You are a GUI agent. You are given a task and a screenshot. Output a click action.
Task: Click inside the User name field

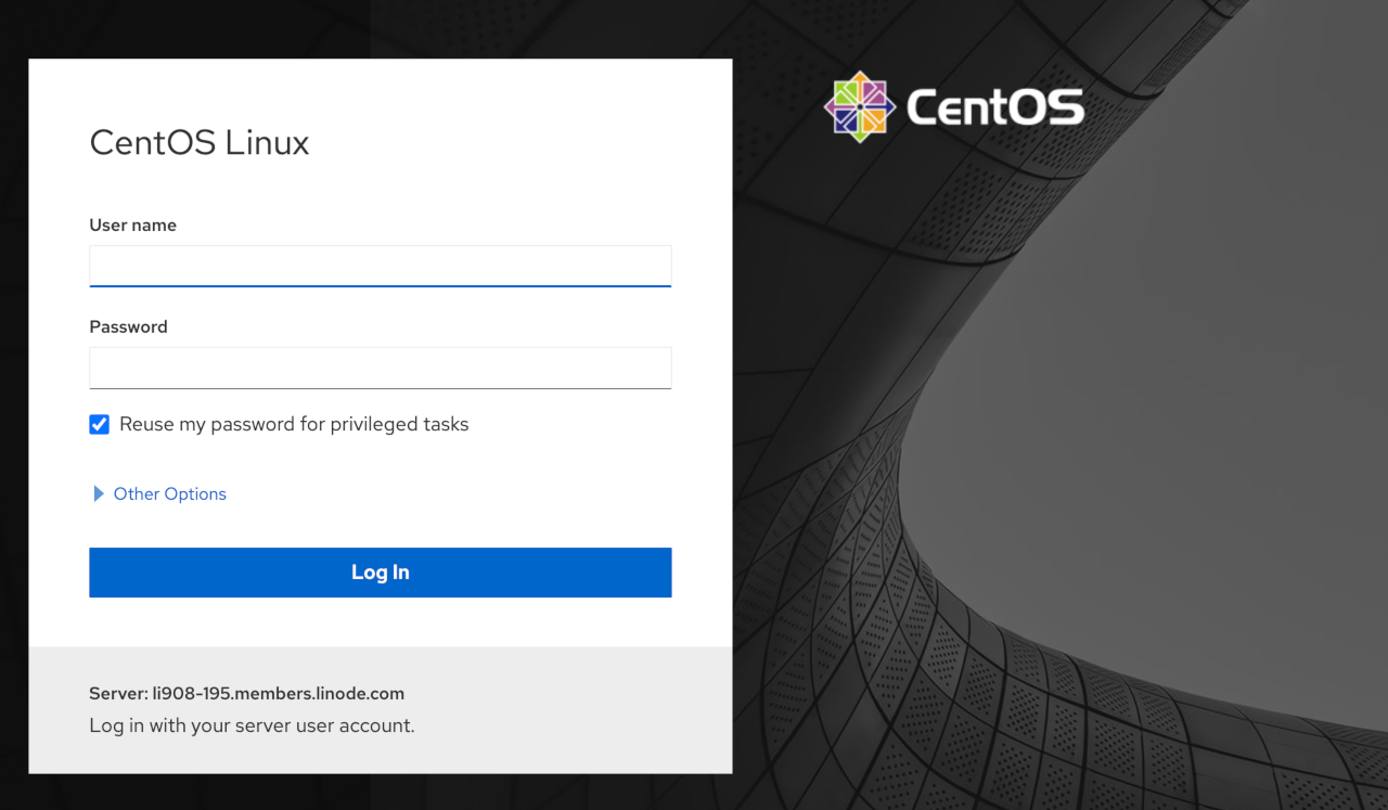pyautogui.click(x=380, y=265)
